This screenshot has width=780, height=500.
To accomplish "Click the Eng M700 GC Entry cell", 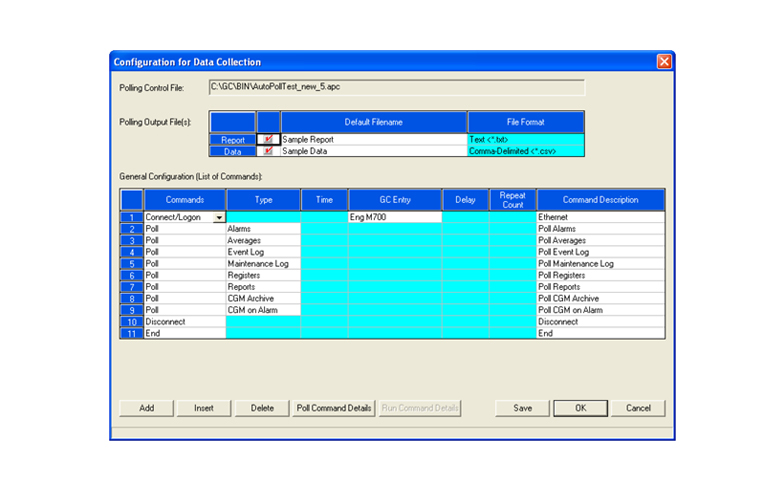I will pyautogui.click(x=395, y=216).
